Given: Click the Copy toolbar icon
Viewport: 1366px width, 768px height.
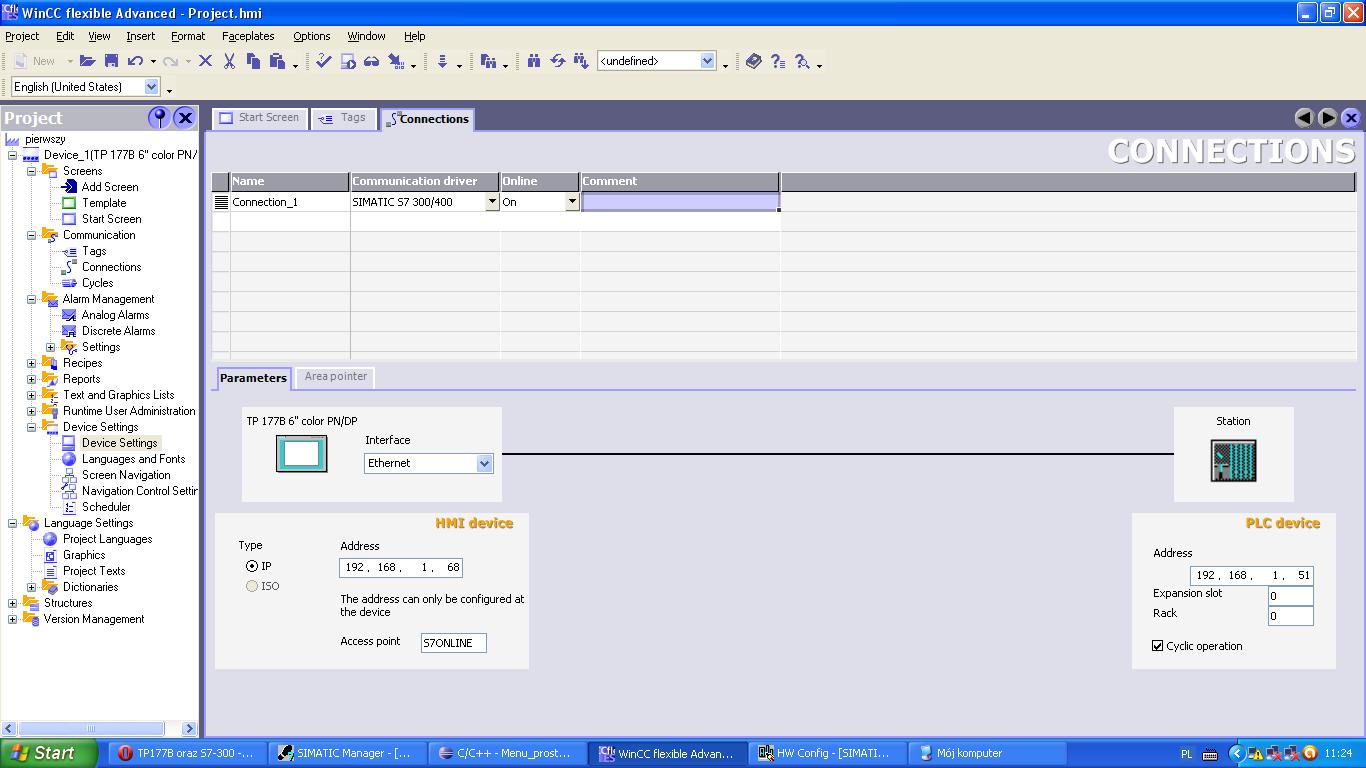Looking at the screenshot, I should [253, 61].
